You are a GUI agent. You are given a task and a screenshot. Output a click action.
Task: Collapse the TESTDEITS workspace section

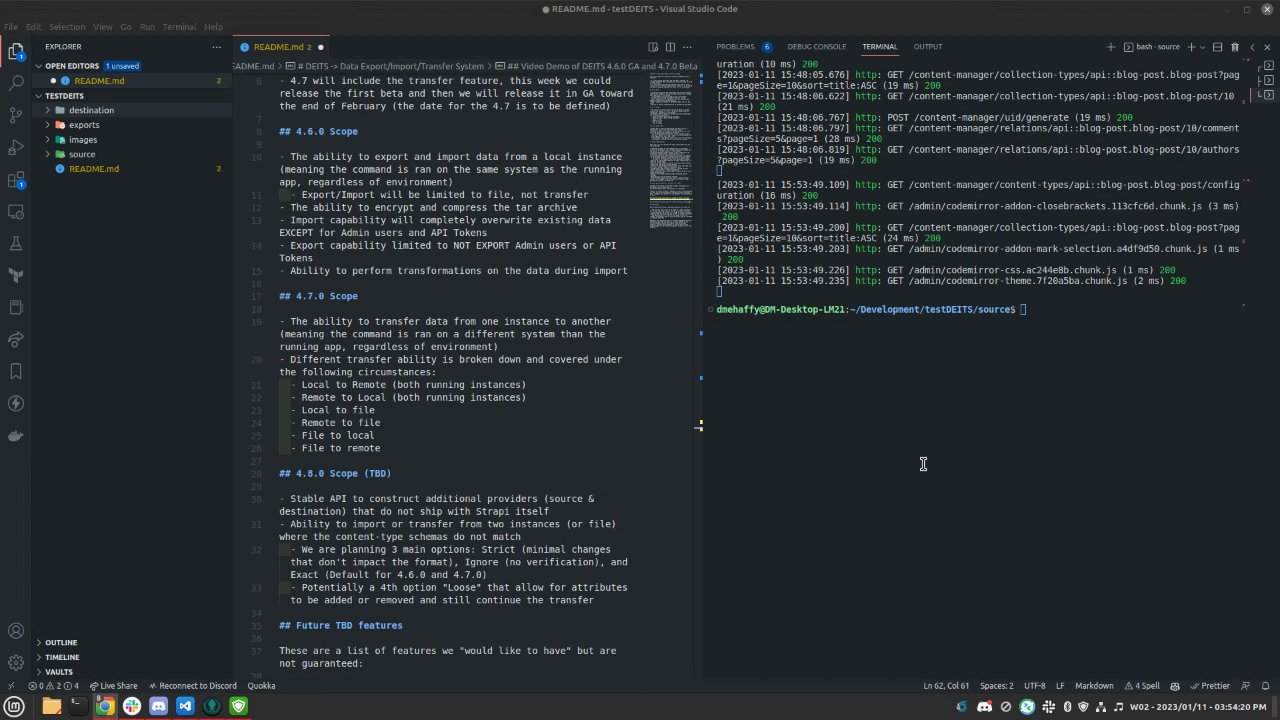[132, 96]
